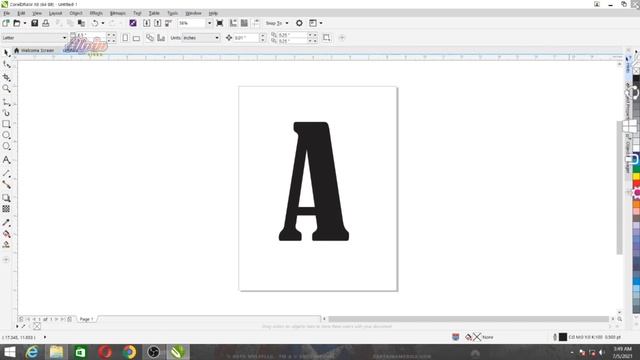Select the Smart Fill tool

coord(7,245)
